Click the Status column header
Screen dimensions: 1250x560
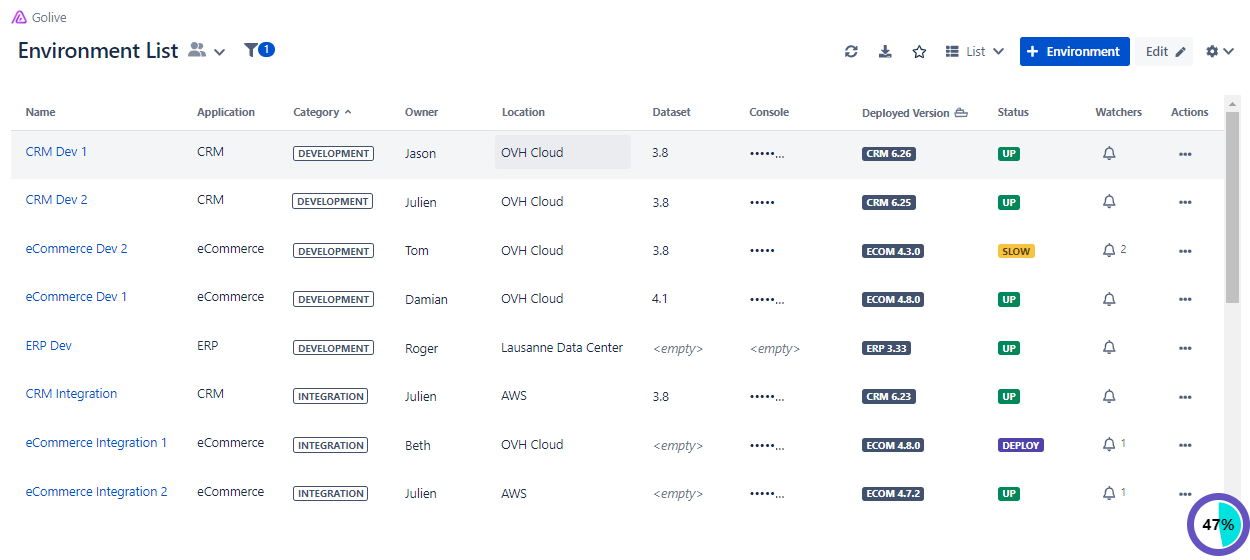pyautogui.click(x=1013, y=113)
